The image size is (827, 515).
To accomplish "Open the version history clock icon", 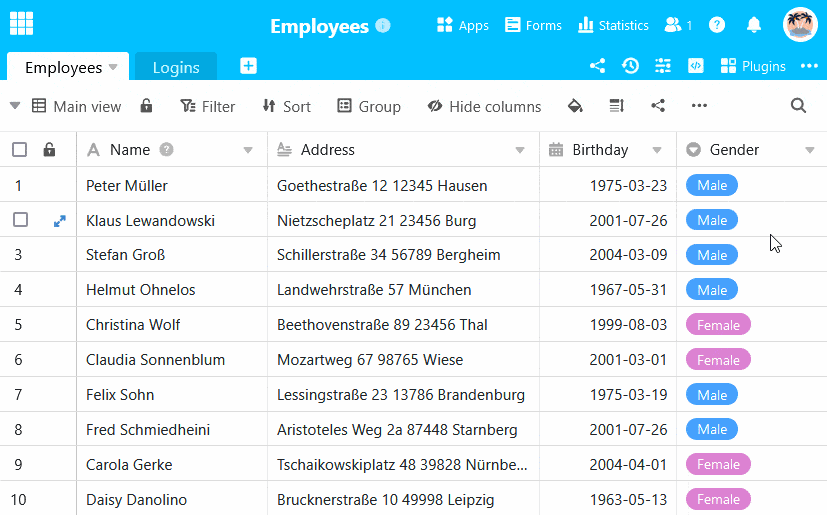I will tap(630, 66).
